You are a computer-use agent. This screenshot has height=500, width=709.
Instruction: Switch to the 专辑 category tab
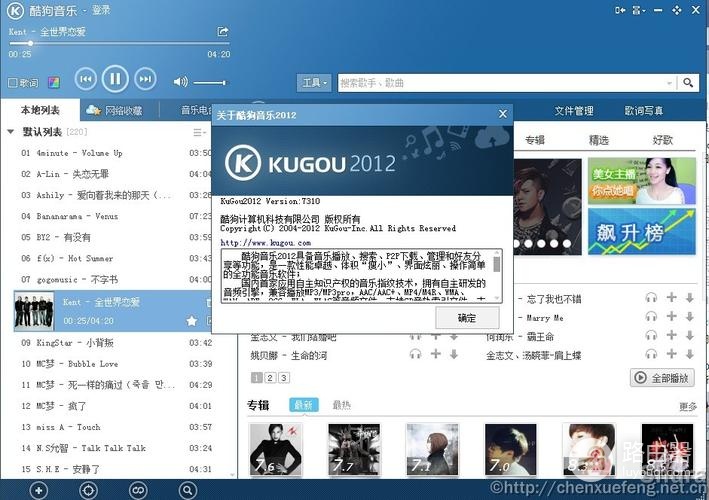535,140
